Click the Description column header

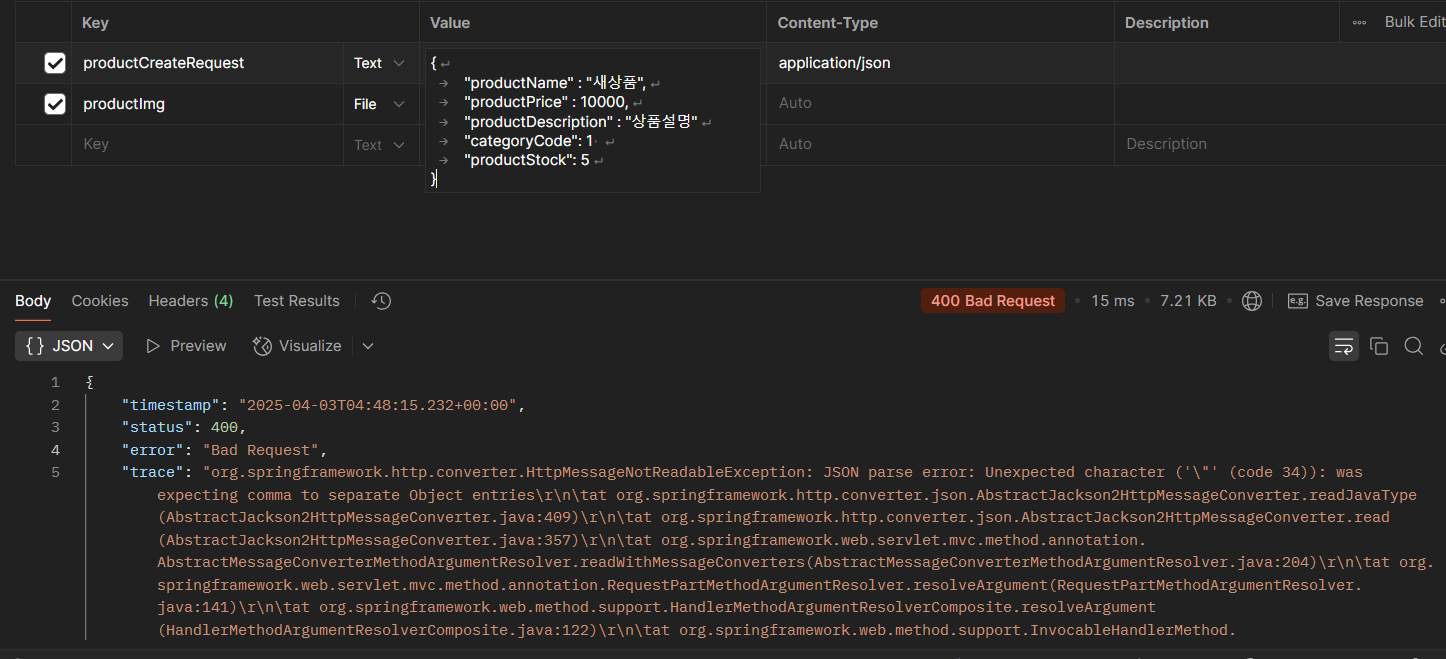coord(1167,22)
